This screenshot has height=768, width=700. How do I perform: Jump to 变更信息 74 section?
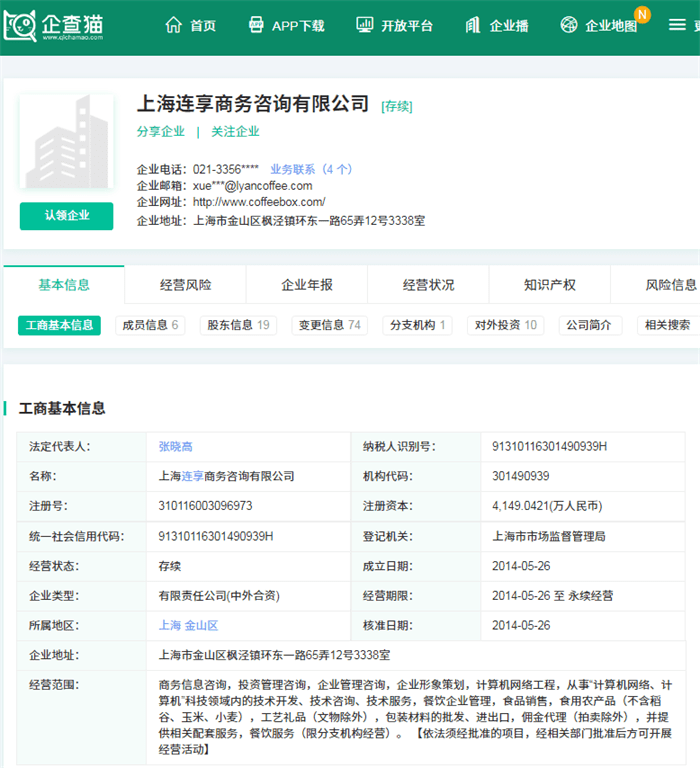[330, 325]
